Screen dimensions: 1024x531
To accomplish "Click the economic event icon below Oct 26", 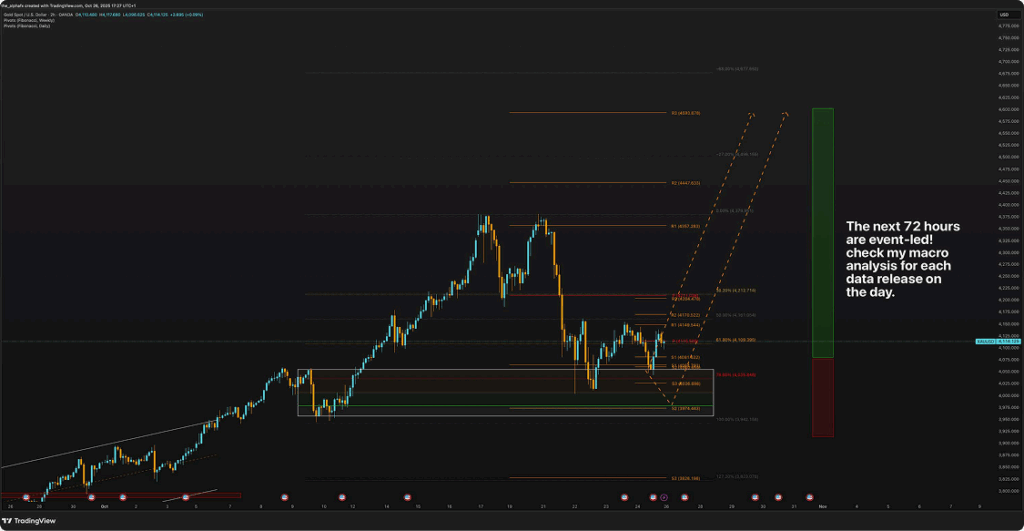I will tap(664, 496).
